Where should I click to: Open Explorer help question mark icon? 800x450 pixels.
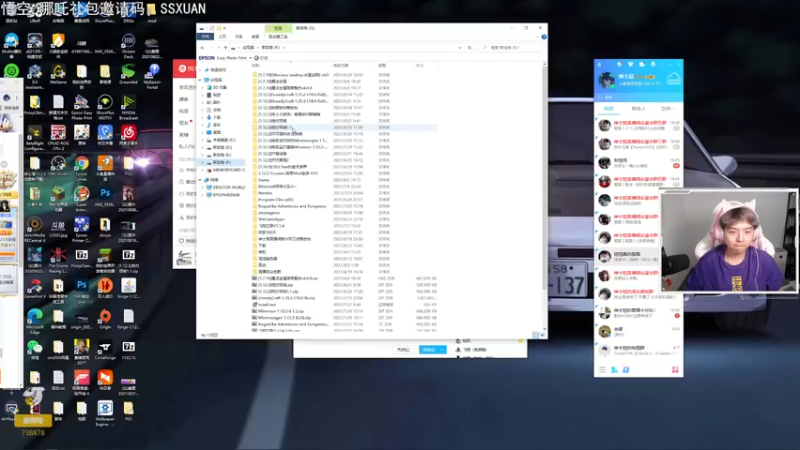tap(544, 37)
